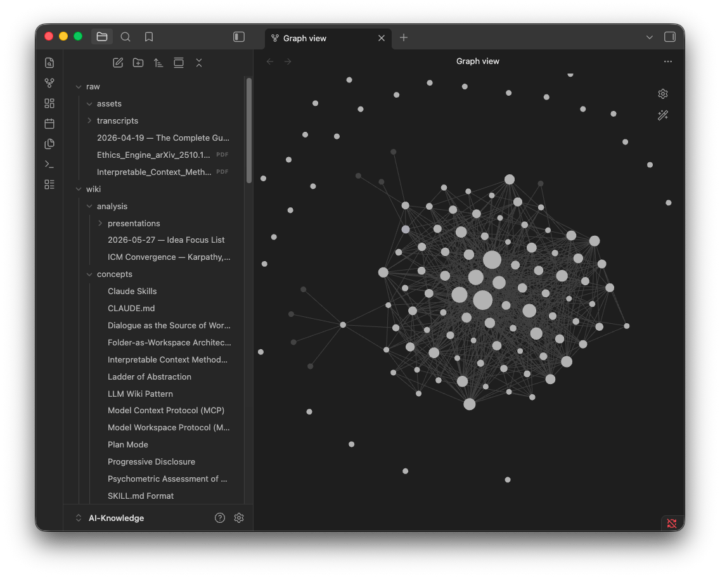
Task: Click auto-reveal current file icon
Action: (x=179, y=63)
